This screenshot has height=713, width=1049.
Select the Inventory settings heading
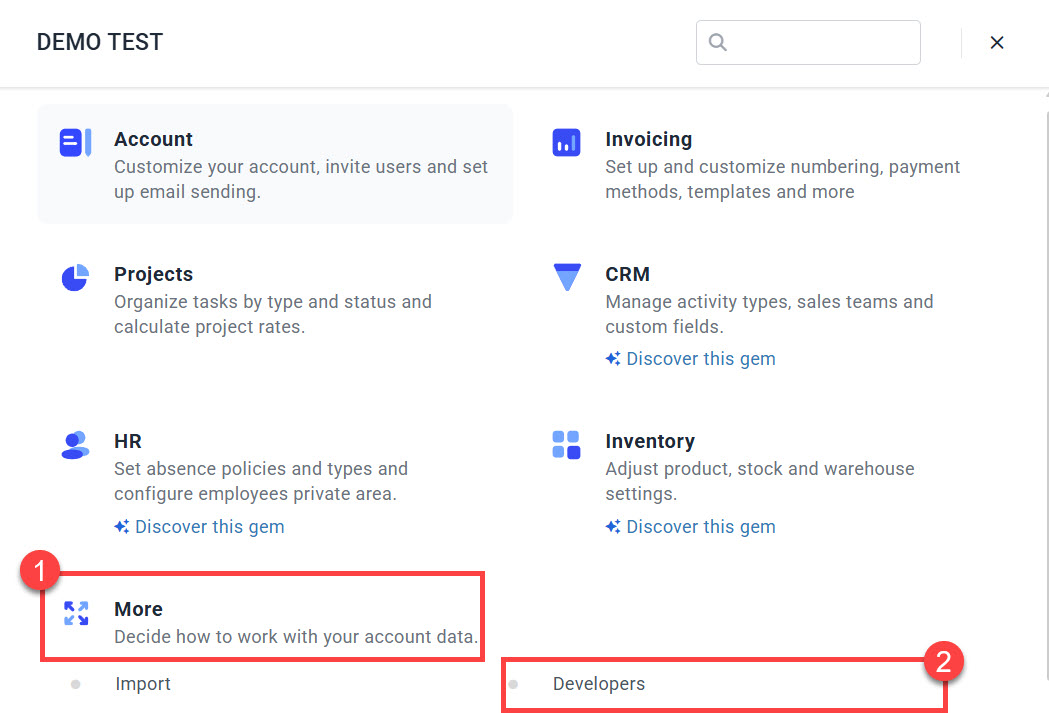[649, 441]
